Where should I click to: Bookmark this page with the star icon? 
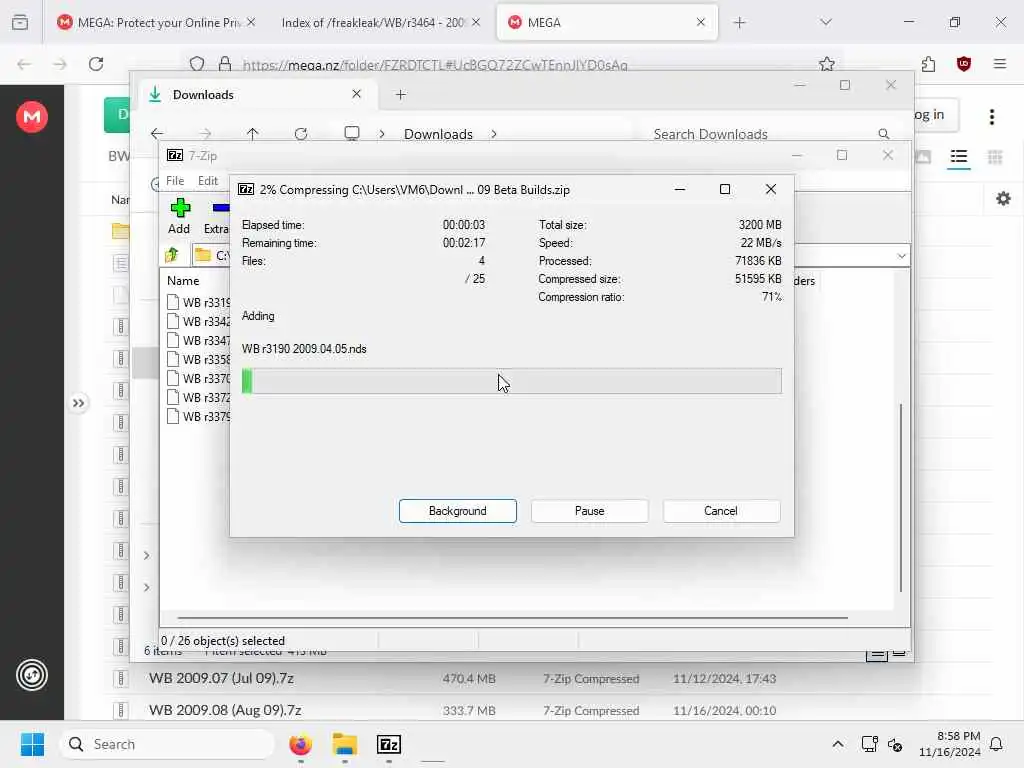(x=827, y=64)
